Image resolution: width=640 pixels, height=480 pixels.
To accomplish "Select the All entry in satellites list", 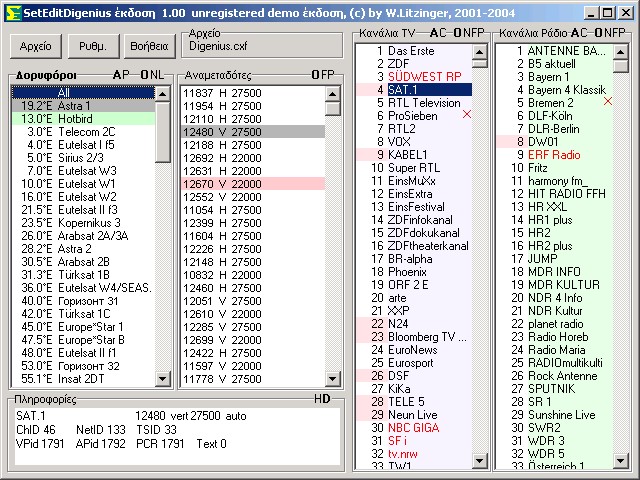I will pos(84,92).
